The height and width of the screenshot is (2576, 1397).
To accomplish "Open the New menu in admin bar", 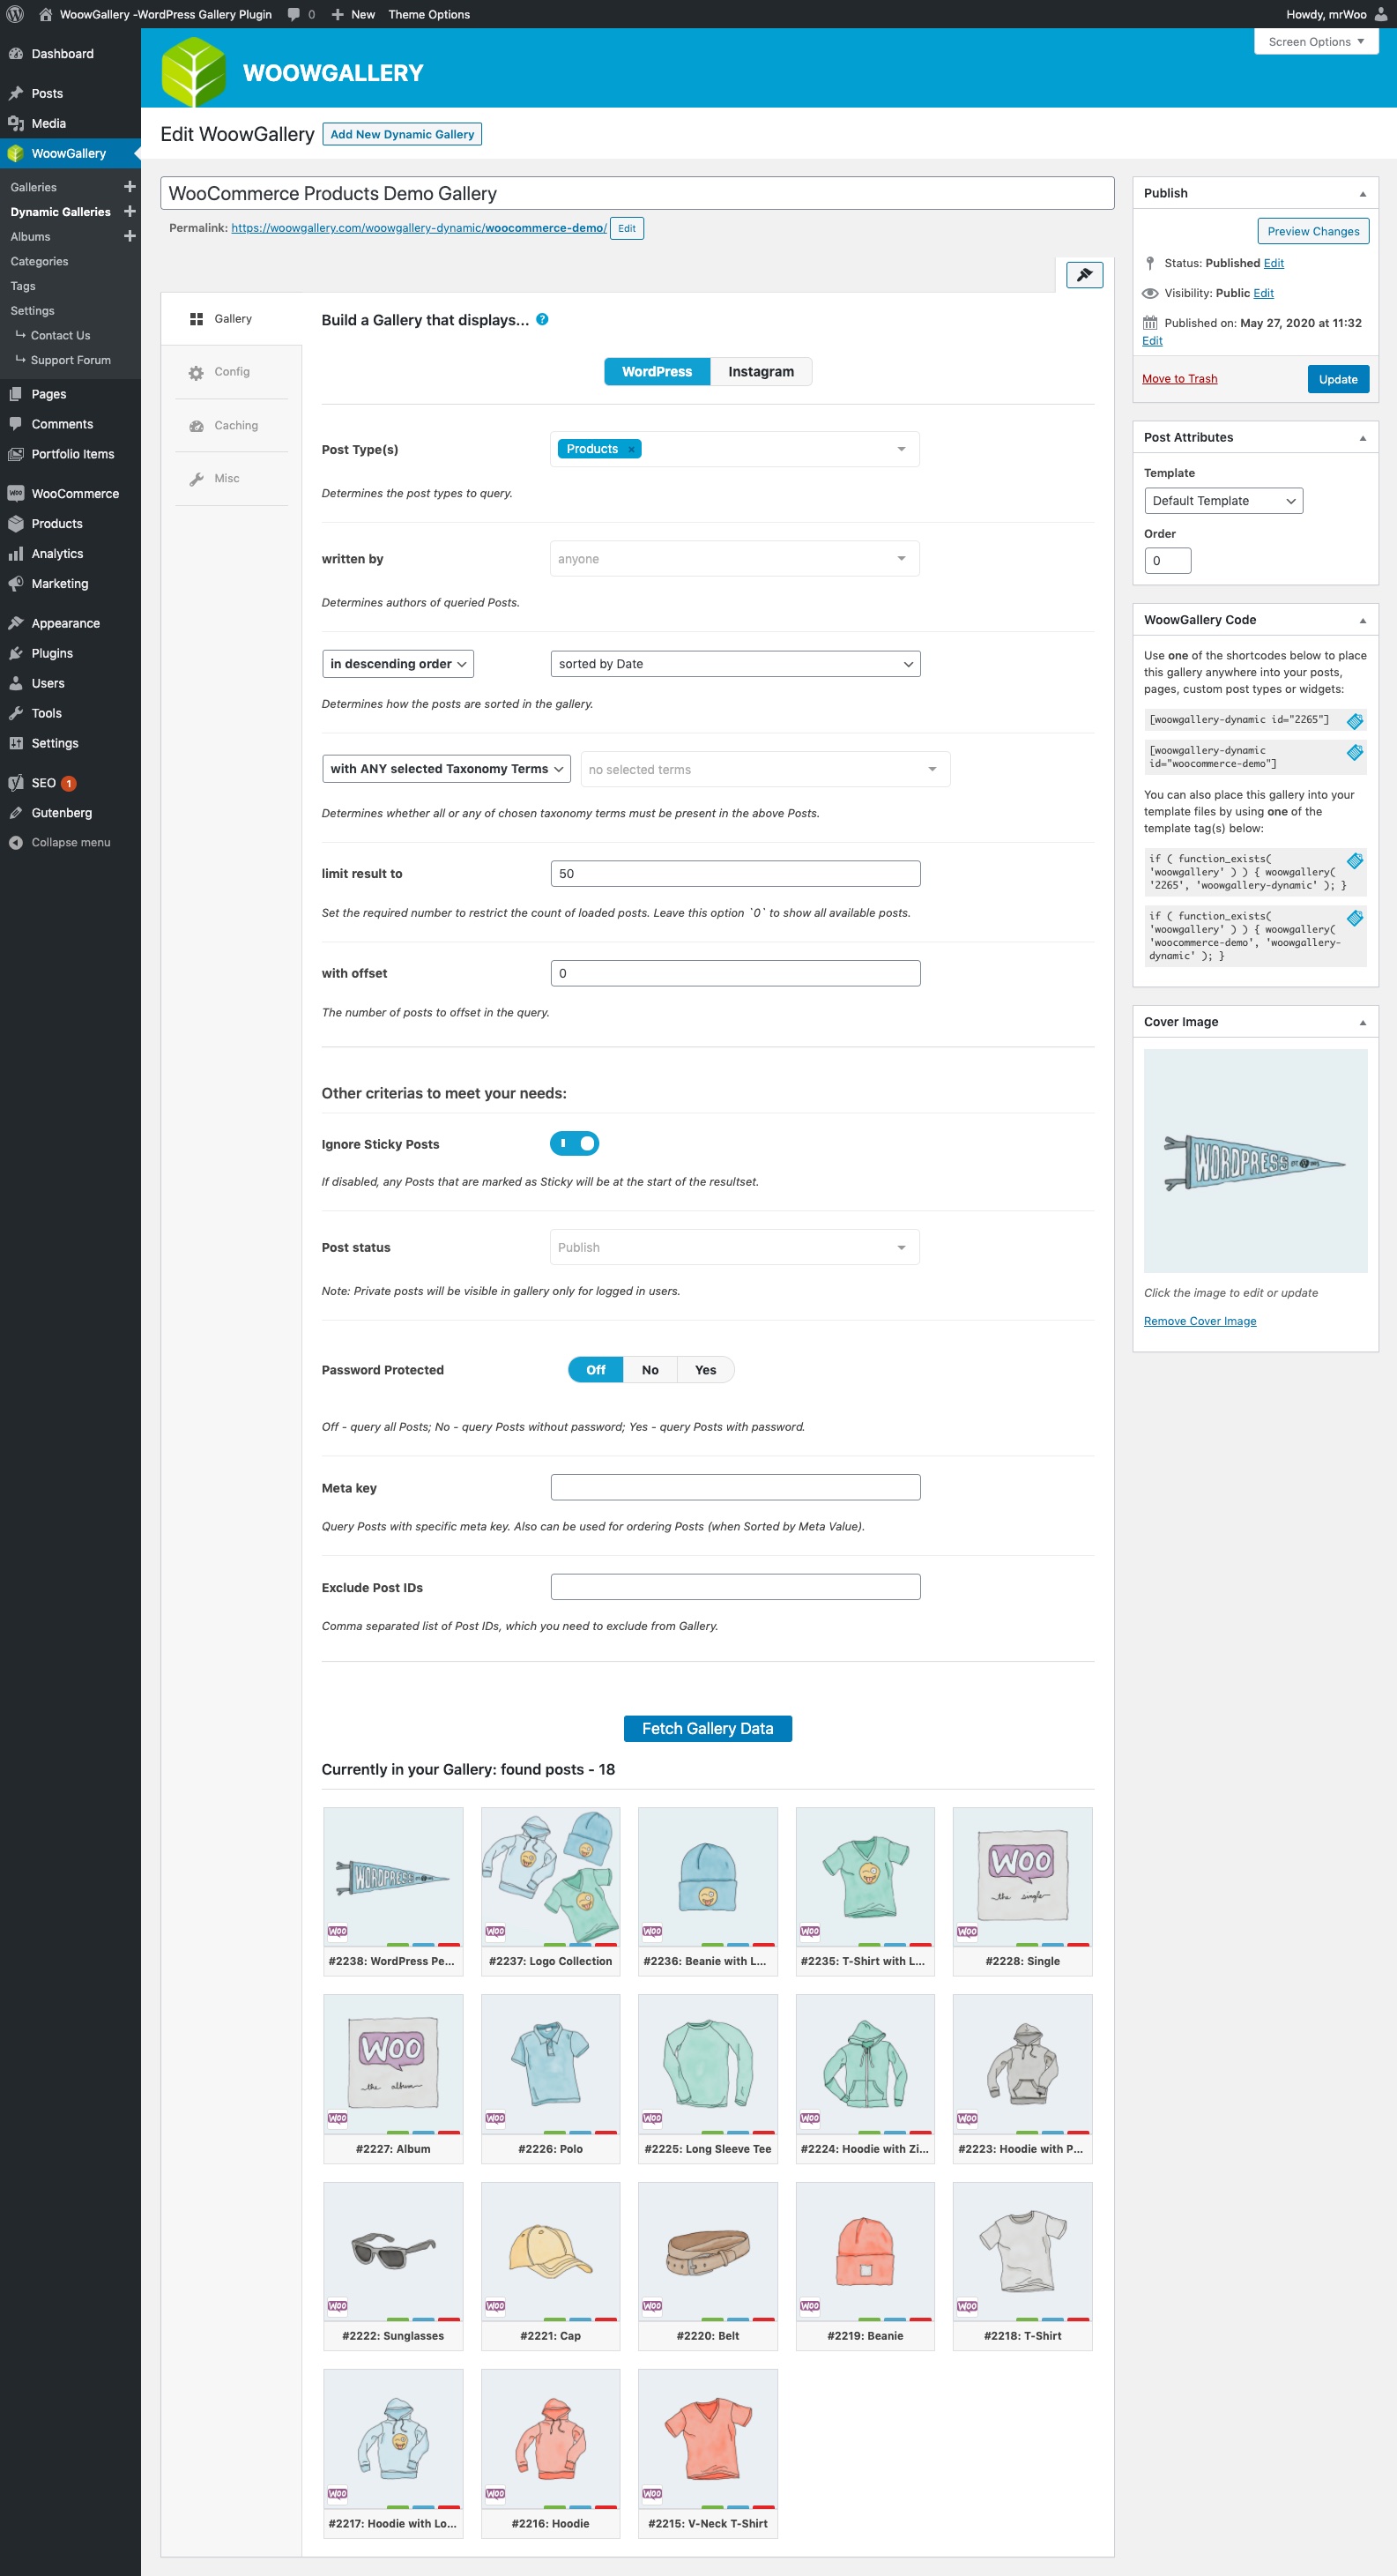I will [353, 14].
